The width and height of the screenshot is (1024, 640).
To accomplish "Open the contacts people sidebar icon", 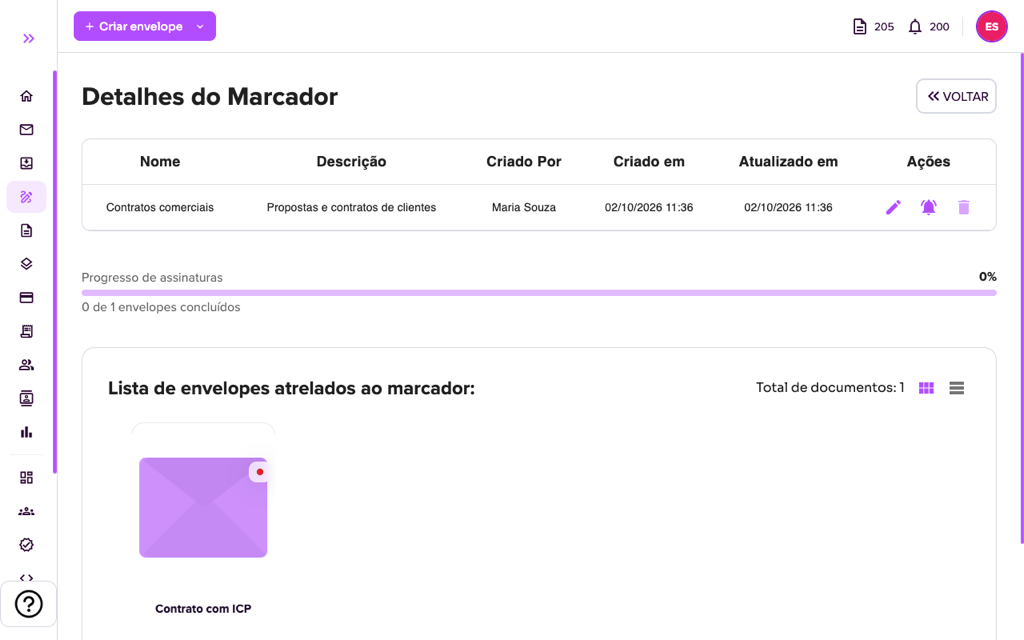I will point(26,365).
